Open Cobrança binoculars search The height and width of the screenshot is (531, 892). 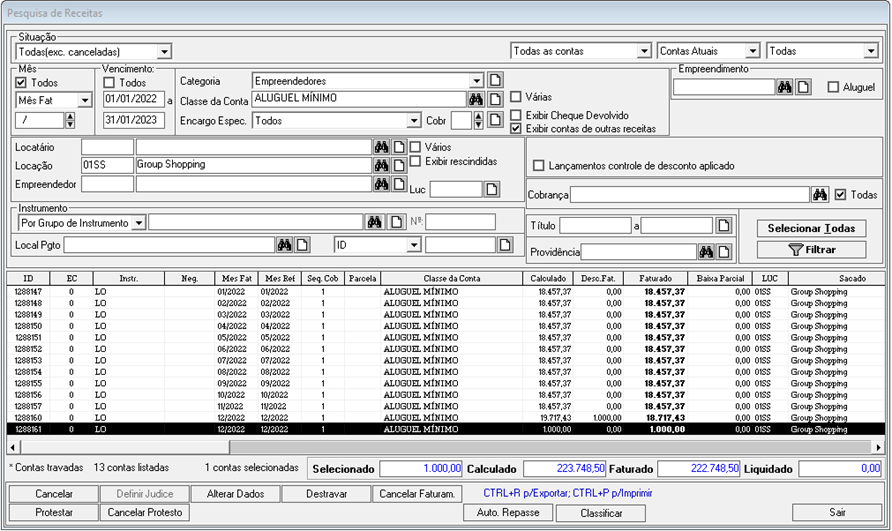[x=820, y=195]
